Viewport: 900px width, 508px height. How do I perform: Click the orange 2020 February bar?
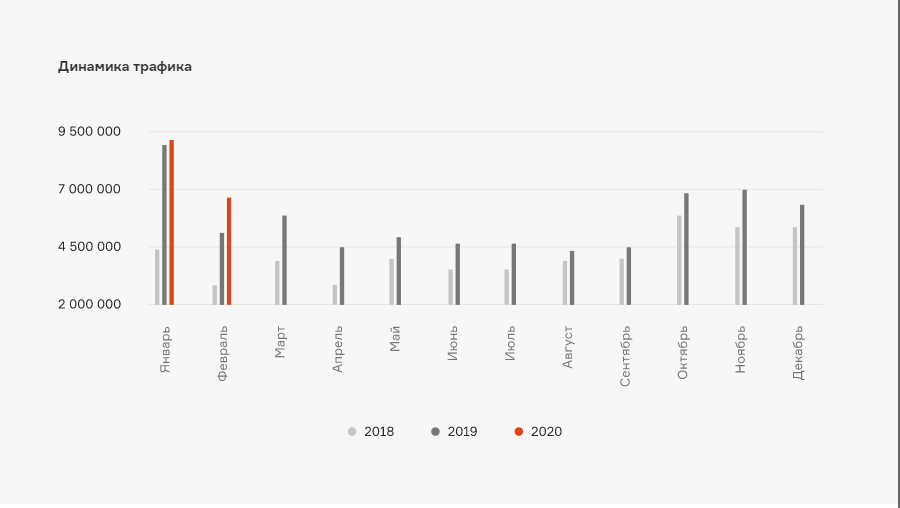(229, 251)
